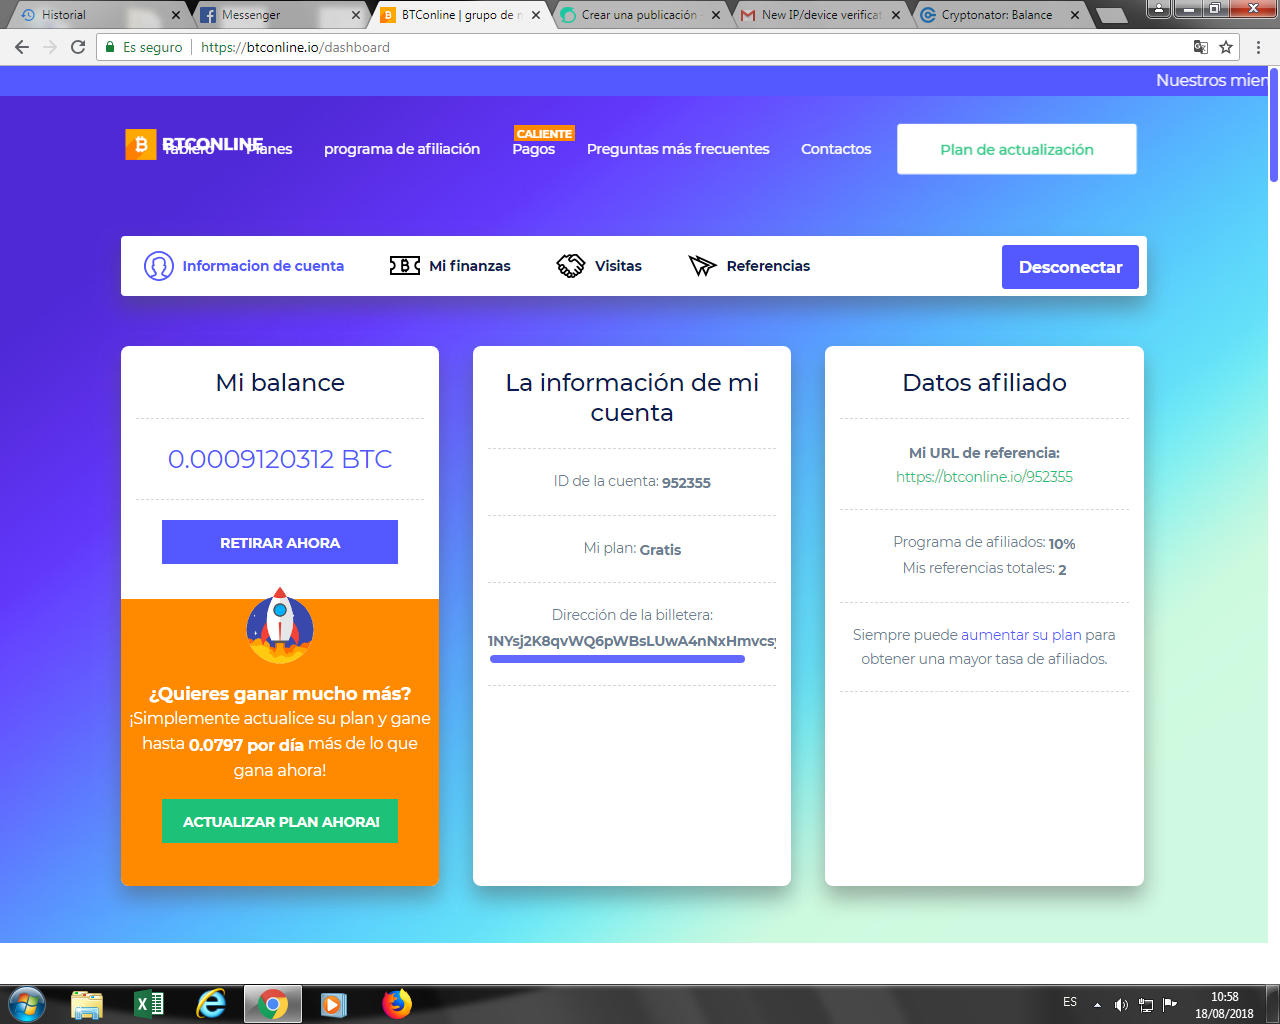Viewport: 1280px width, 1024px height.
Task: Click 'Programa de afiliados: 10%' text
Action: click(x=984, y=543)
